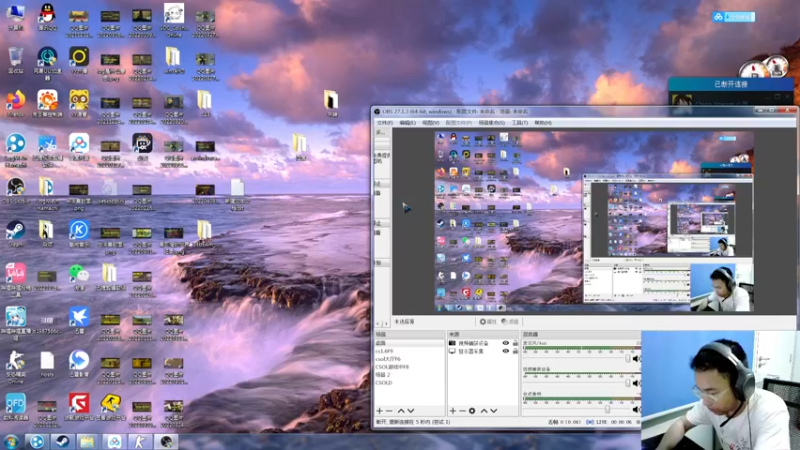
Task: Switch to OBS via its taskbar icon
Action: (x=166, y=441)
